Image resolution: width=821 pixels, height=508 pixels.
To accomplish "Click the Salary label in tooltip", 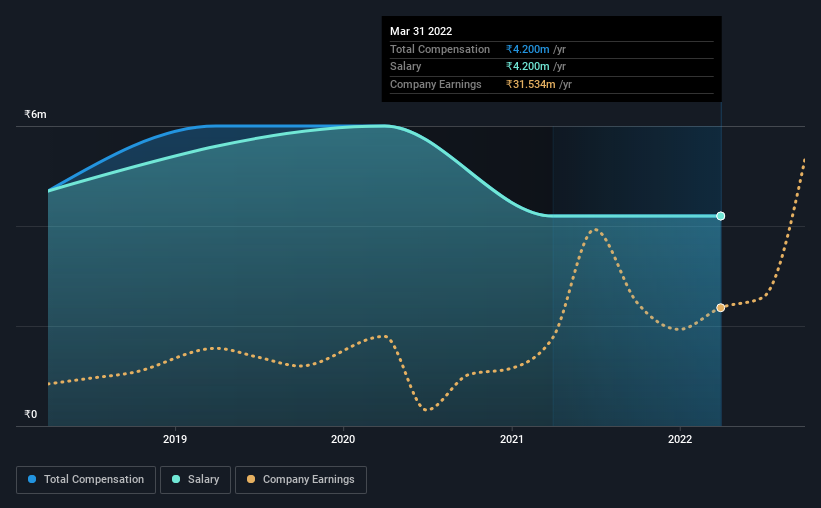I will (x=405, y=67).
